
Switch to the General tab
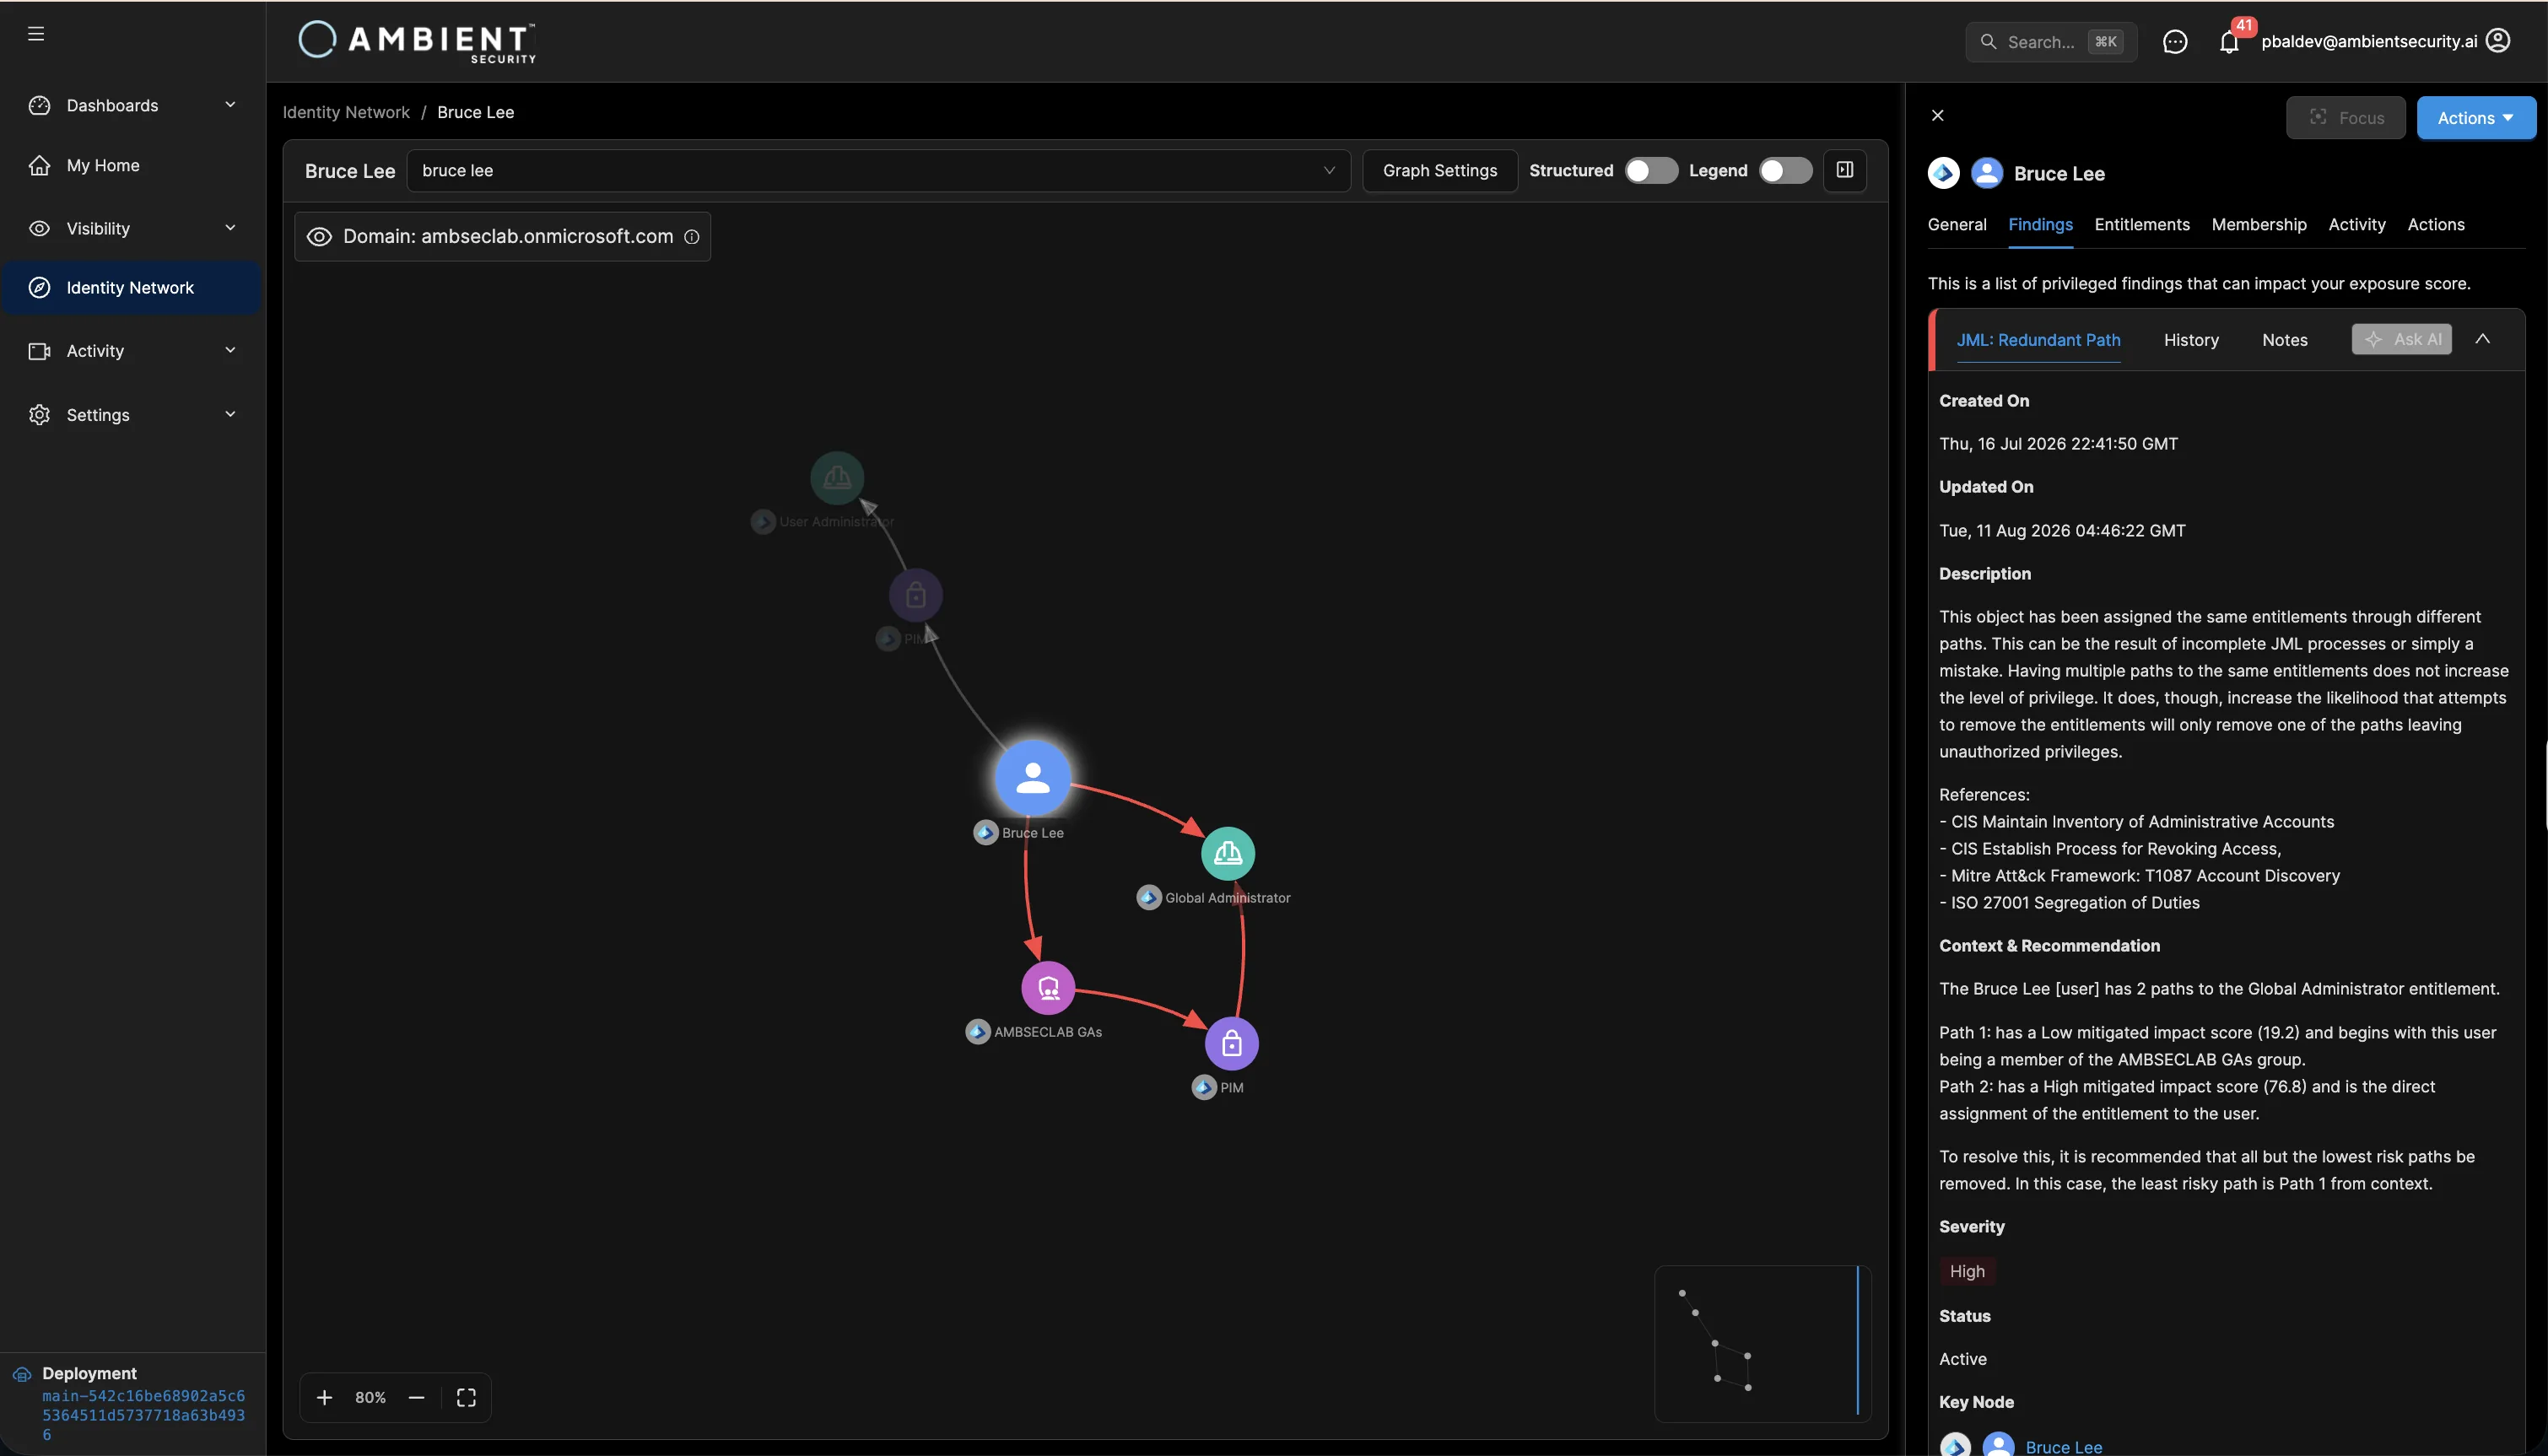coord(1957,225)
